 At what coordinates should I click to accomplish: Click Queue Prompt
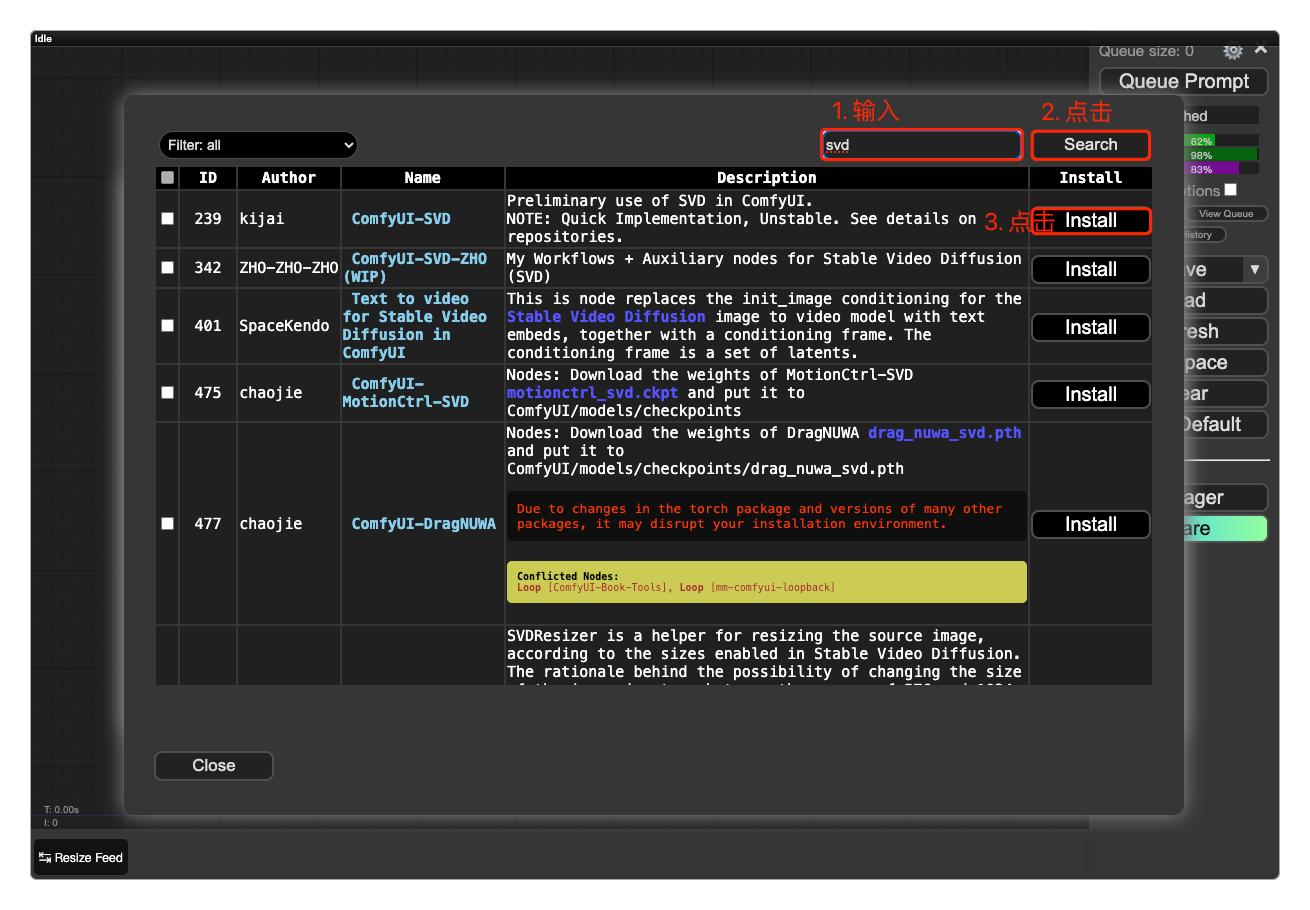click(1184, 81)
